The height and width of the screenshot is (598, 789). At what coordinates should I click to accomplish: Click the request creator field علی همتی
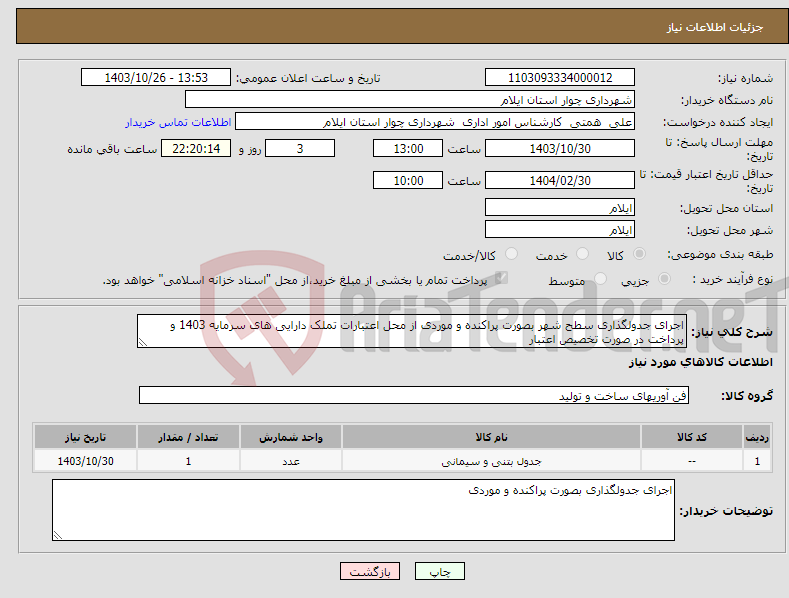pos(435,122)
